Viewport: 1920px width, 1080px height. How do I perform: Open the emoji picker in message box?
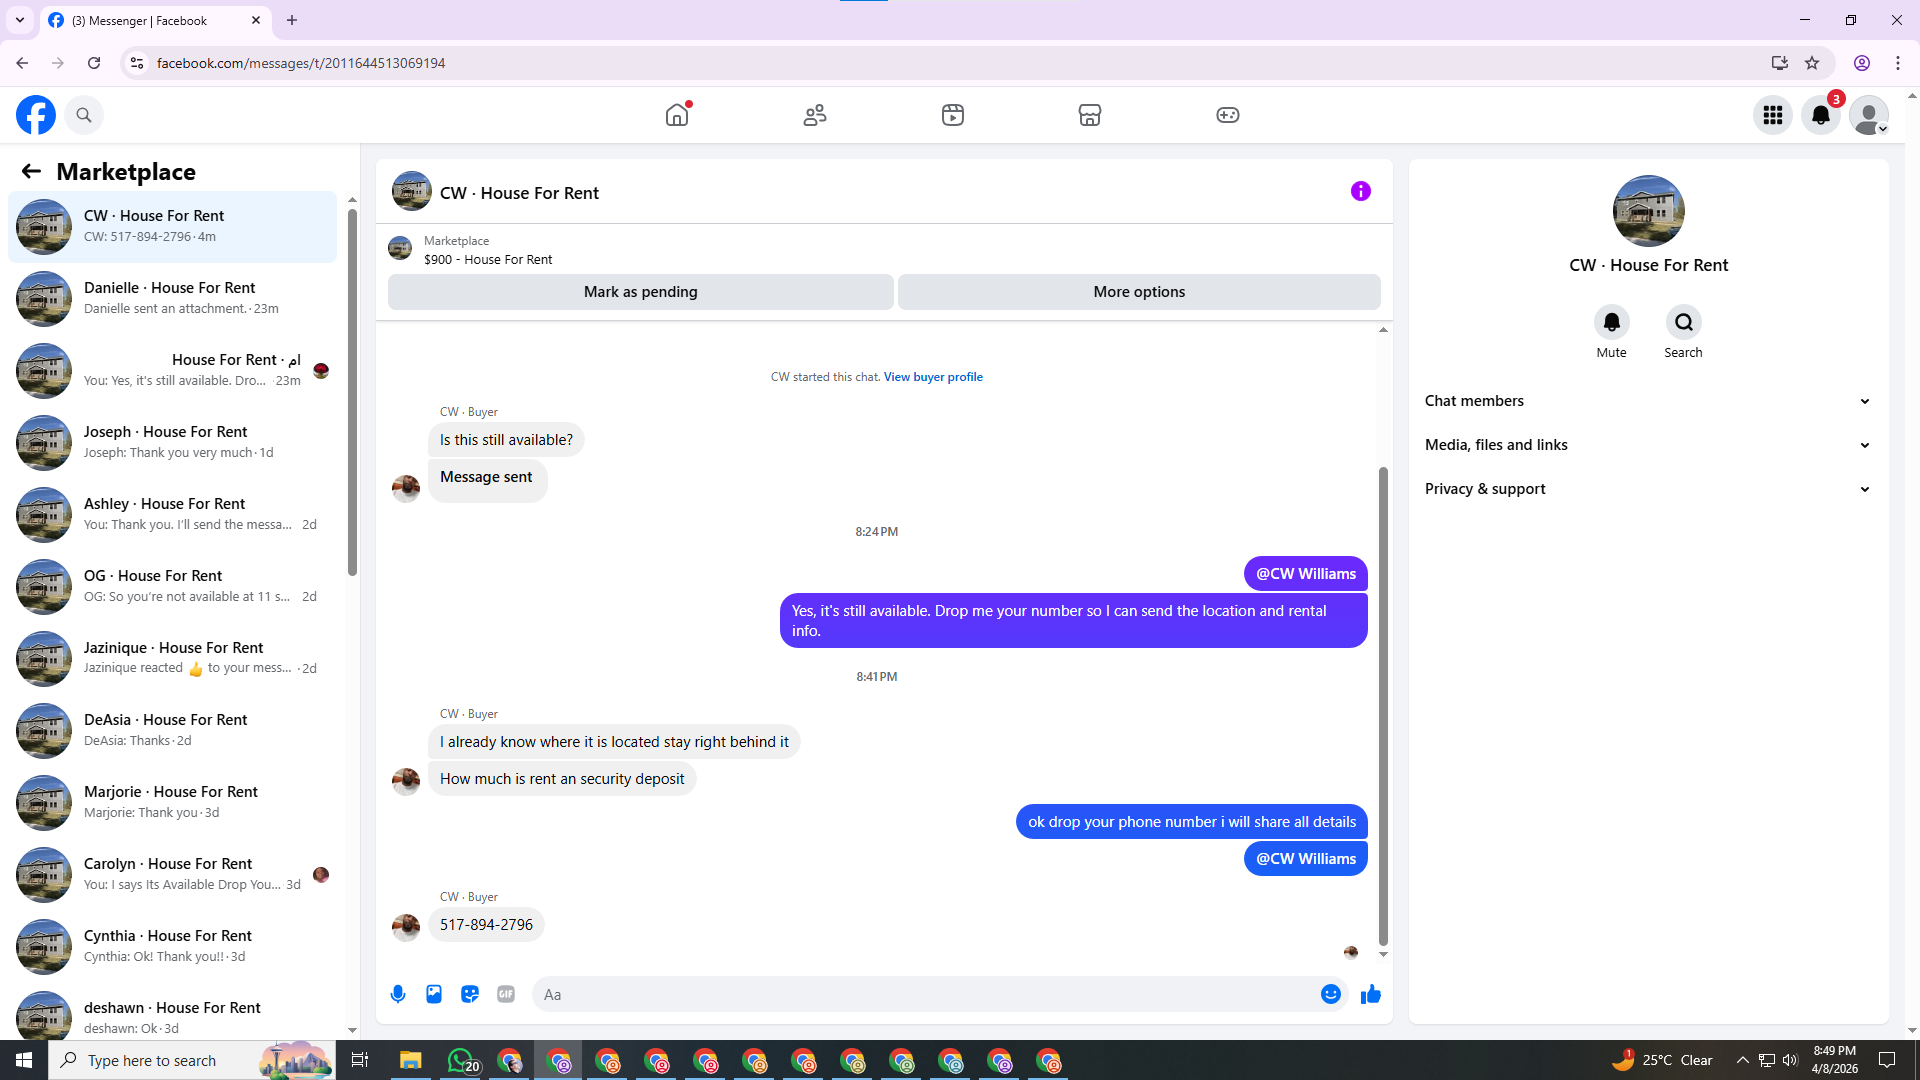click(x=1330, y=994)
